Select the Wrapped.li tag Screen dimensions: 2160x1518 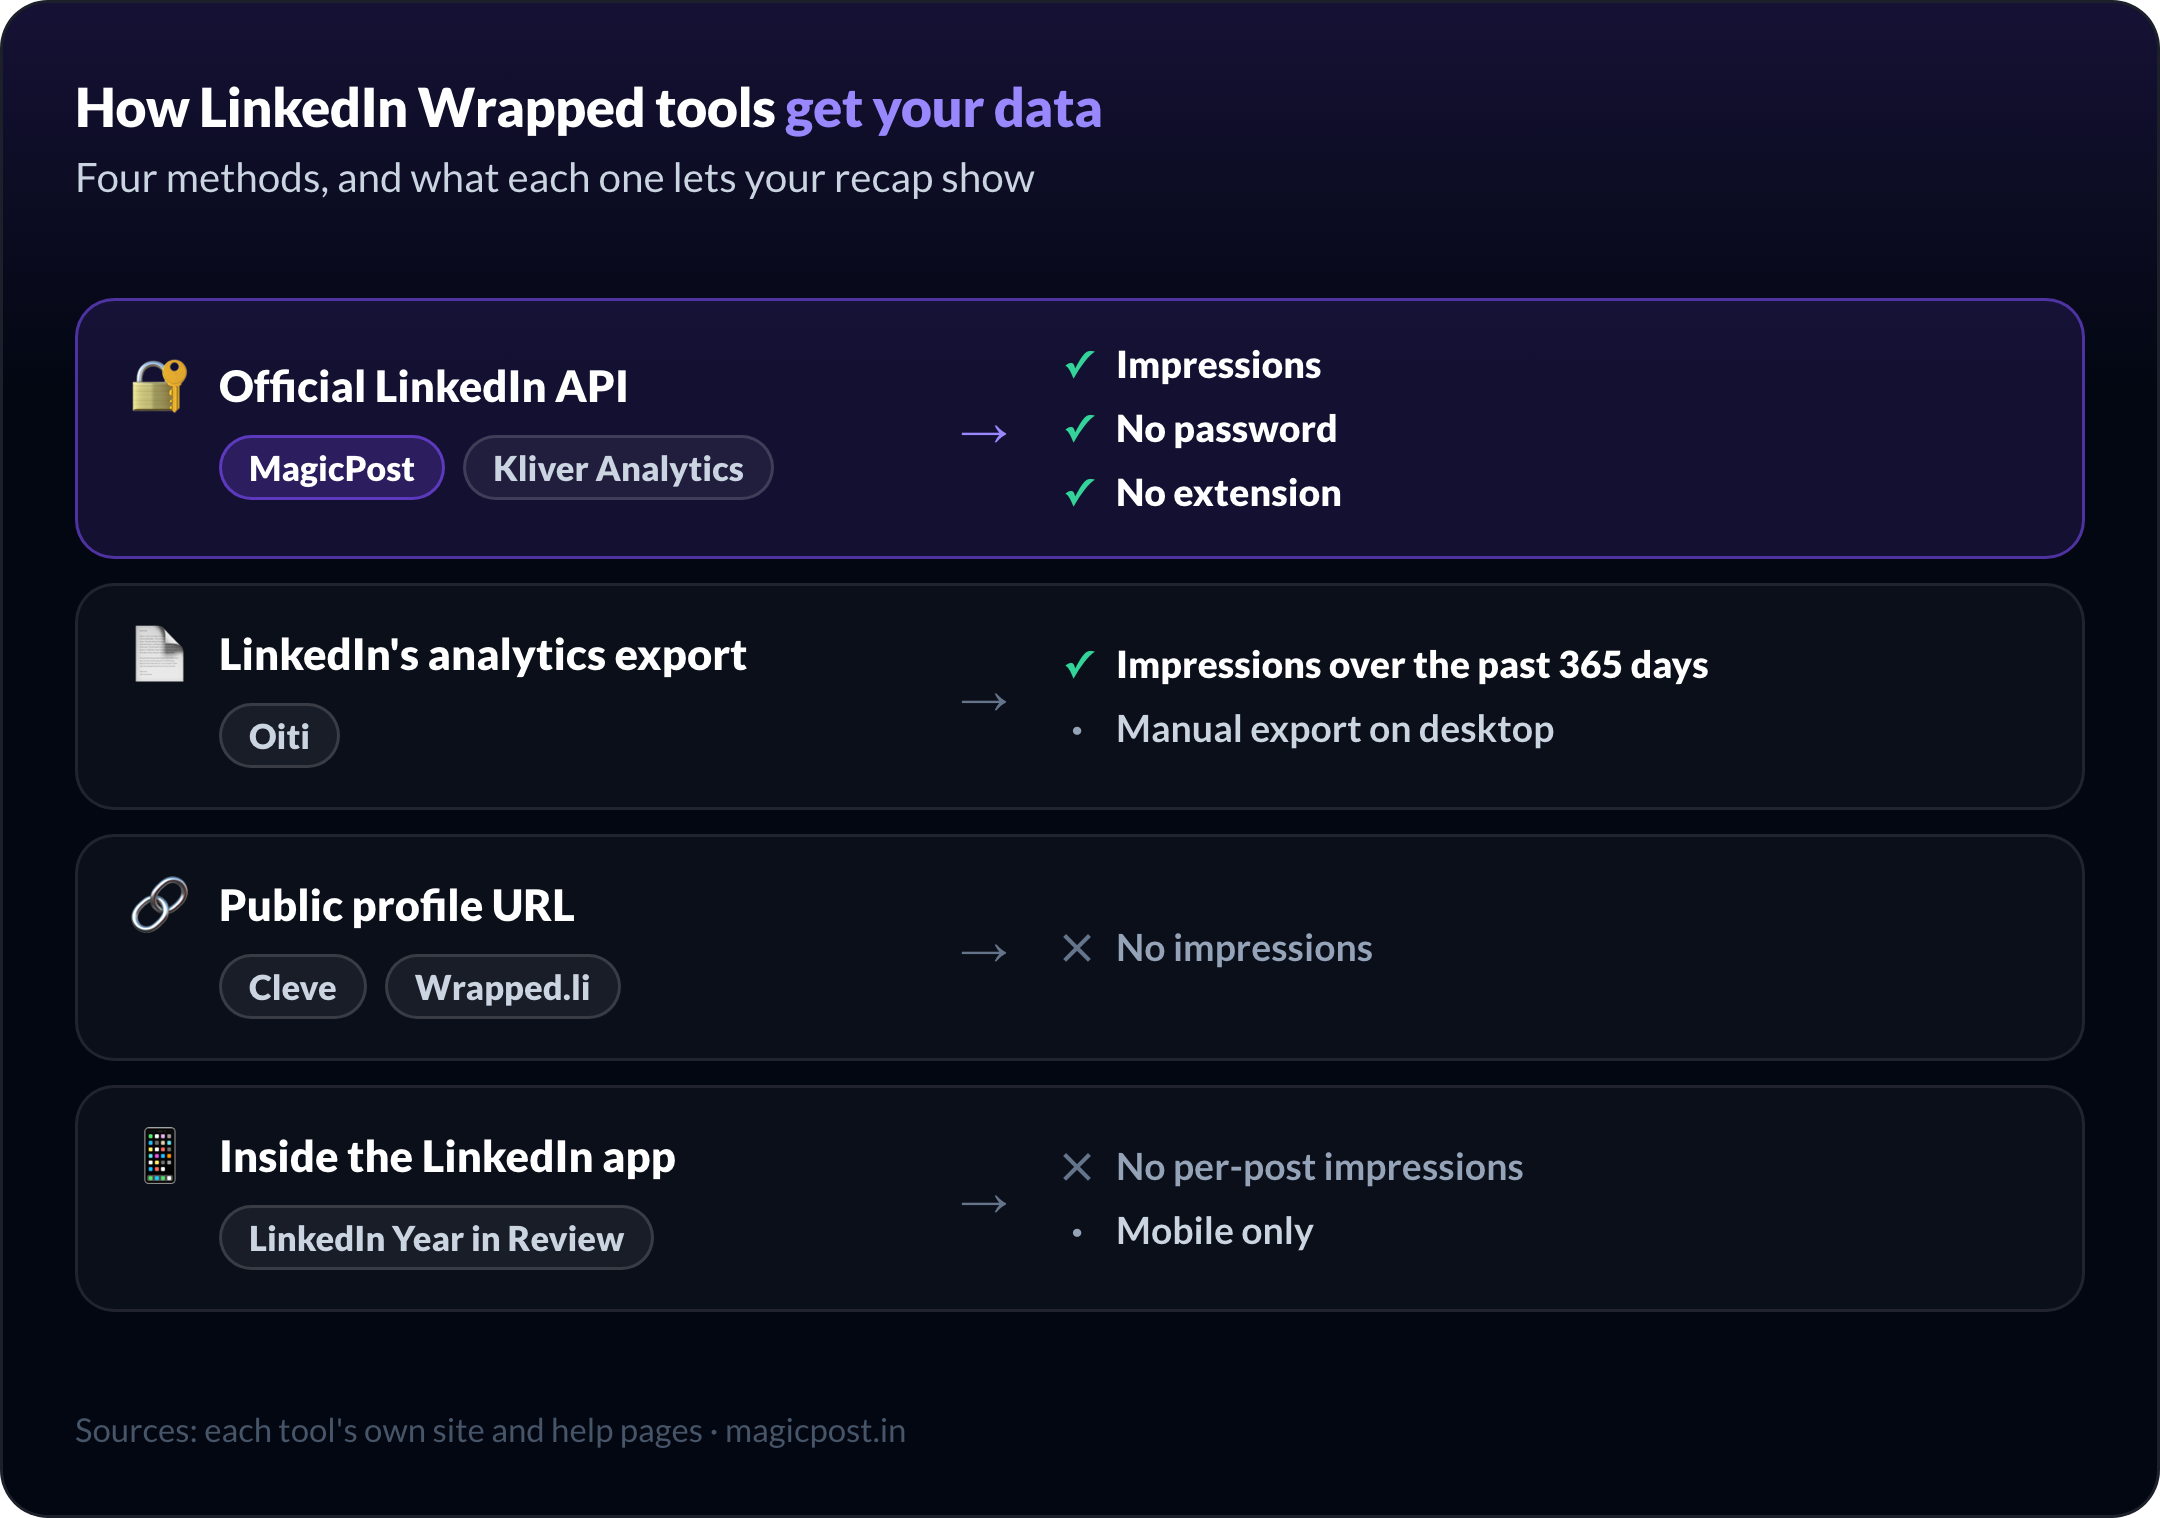click(x=503, y=987)
